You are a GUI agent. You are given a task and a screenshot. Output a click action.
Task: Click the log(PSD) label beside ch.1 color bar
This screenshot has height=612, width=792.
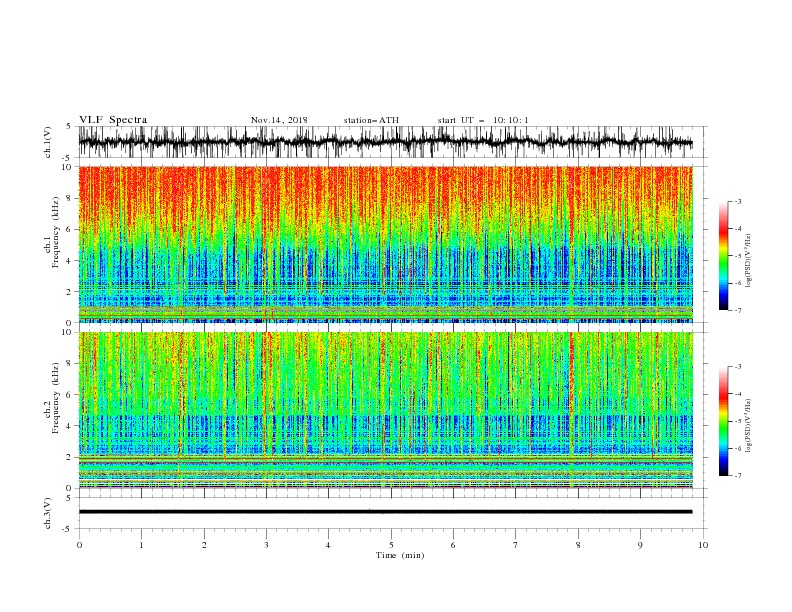[748, 260]
